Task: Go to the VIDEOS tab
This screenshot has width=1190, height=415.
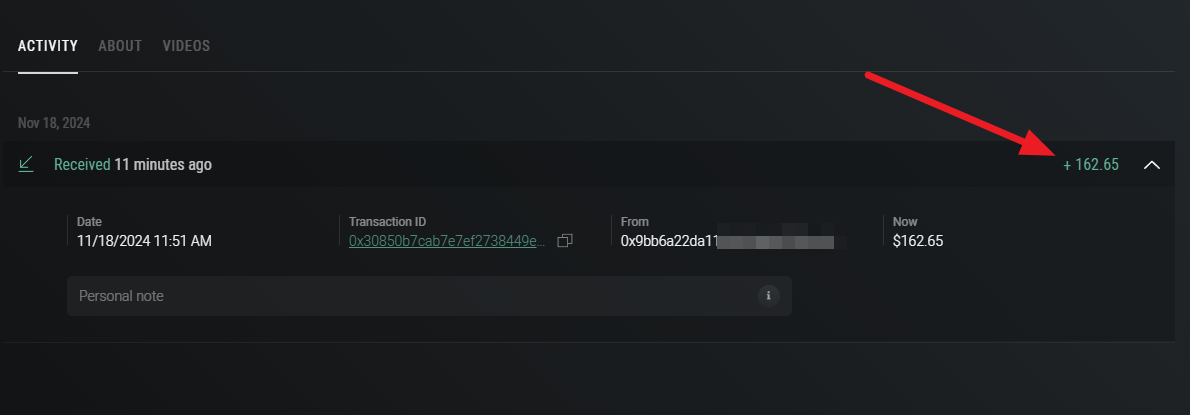Action: pyautogui.click(x=186, y=46)
